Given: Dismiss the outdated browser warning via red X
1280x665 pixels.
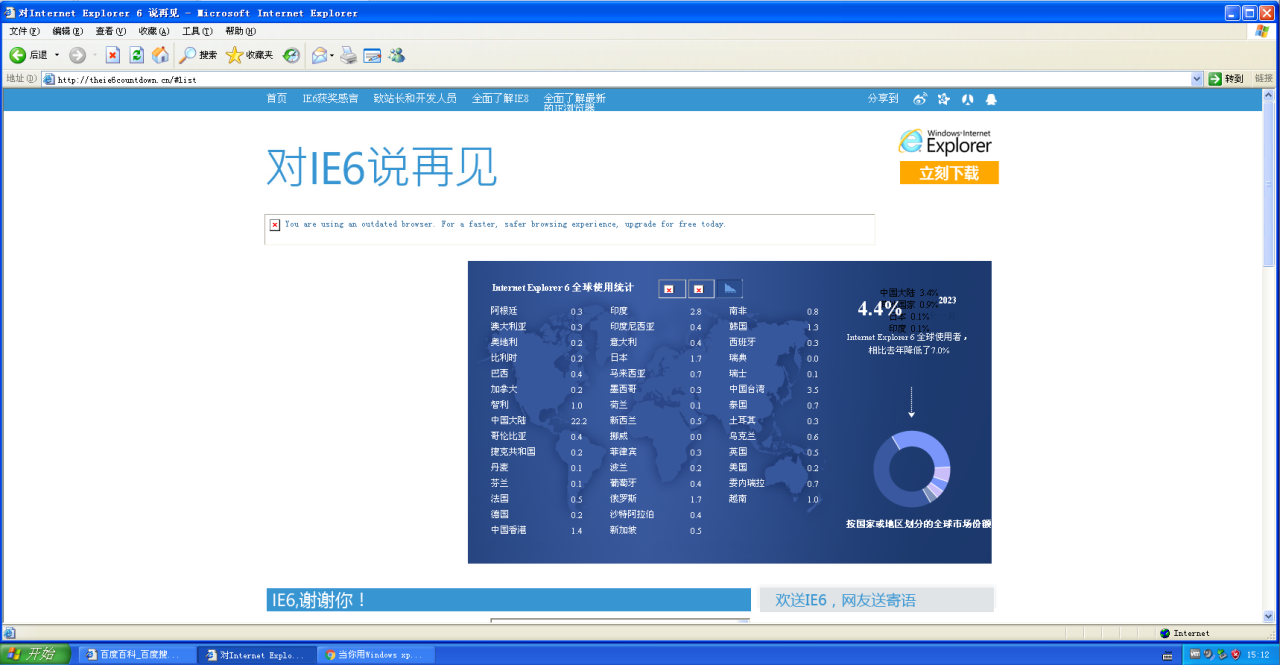Looking at the screenshot, I should [274, 225].
